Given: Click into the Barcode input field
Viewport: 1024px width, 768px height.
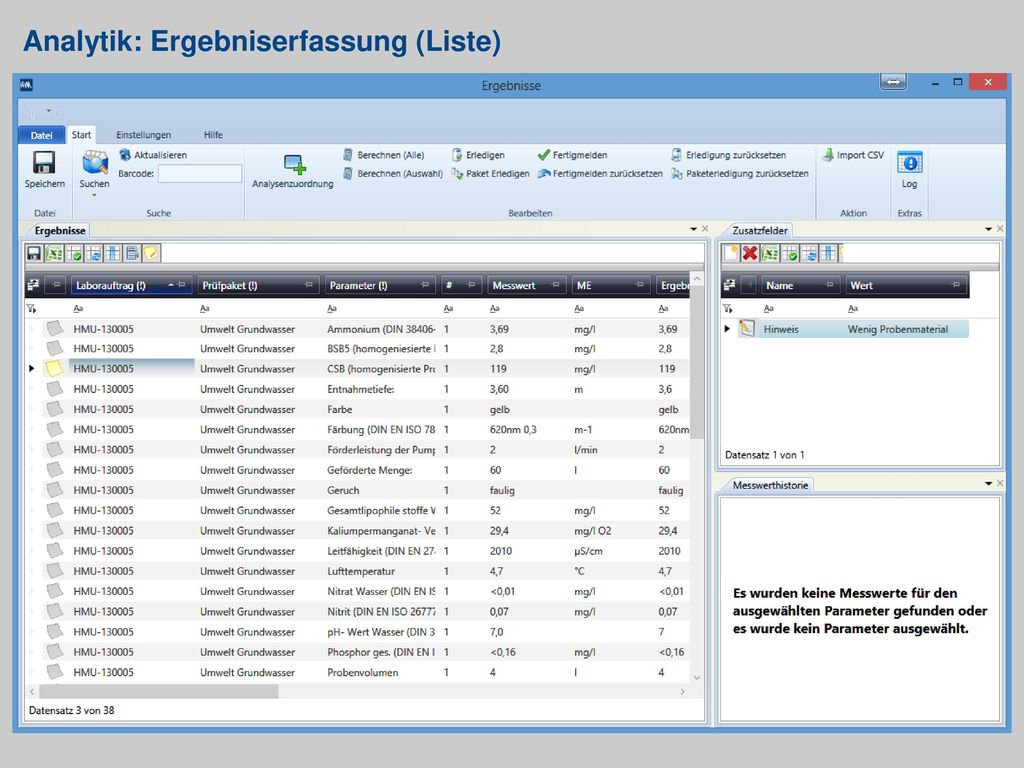Looking at the screenshot, I should 200,174.
